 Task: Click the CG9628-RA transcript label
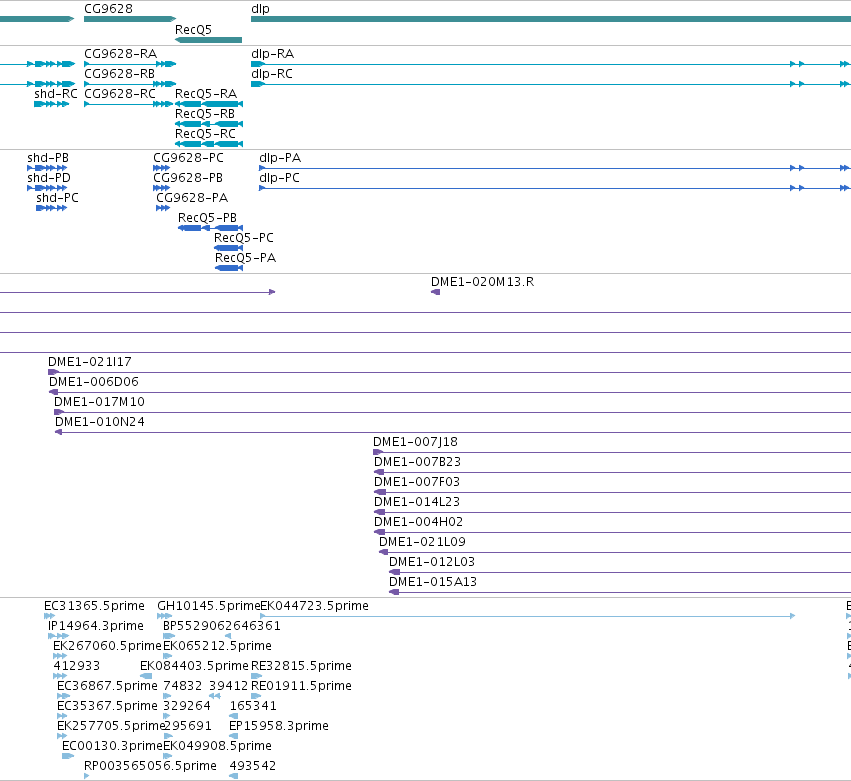click(x=120, y=54)
